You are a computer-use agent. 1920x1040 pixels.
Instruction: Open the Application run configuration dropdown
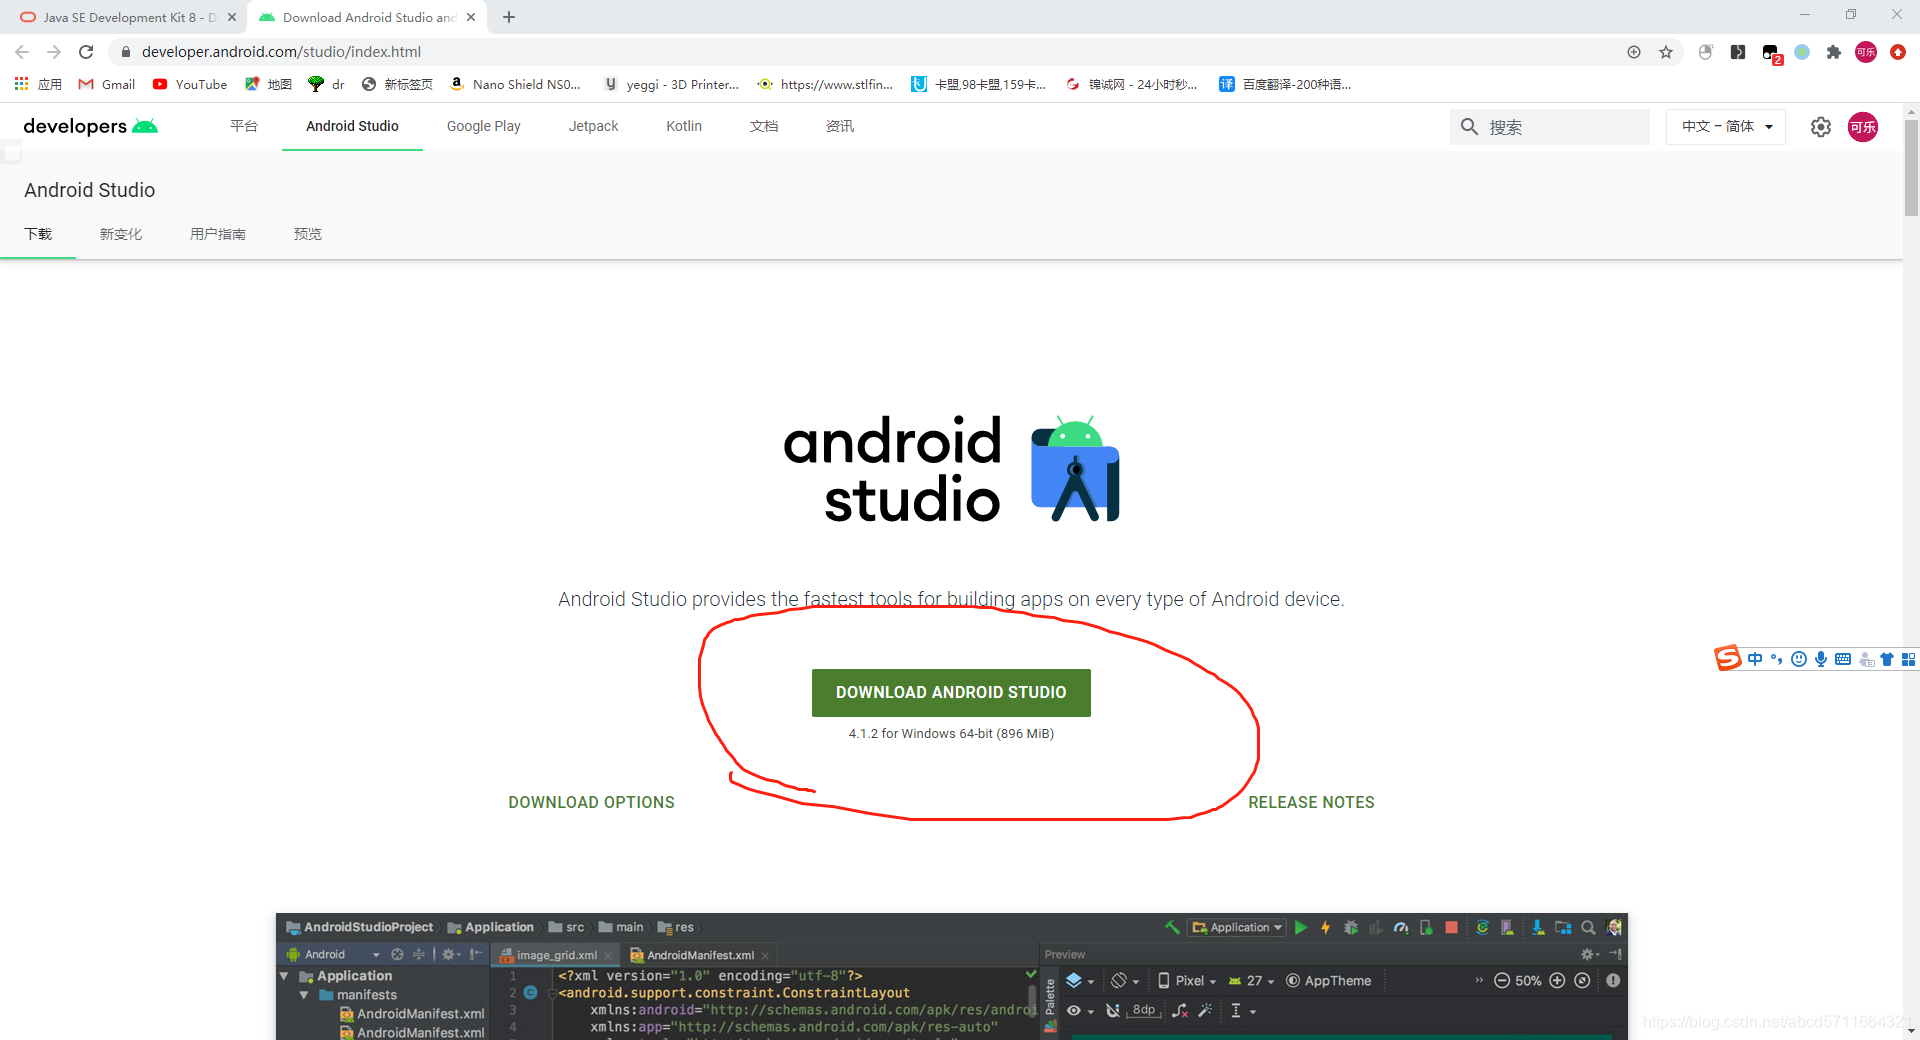[1236, 927]
